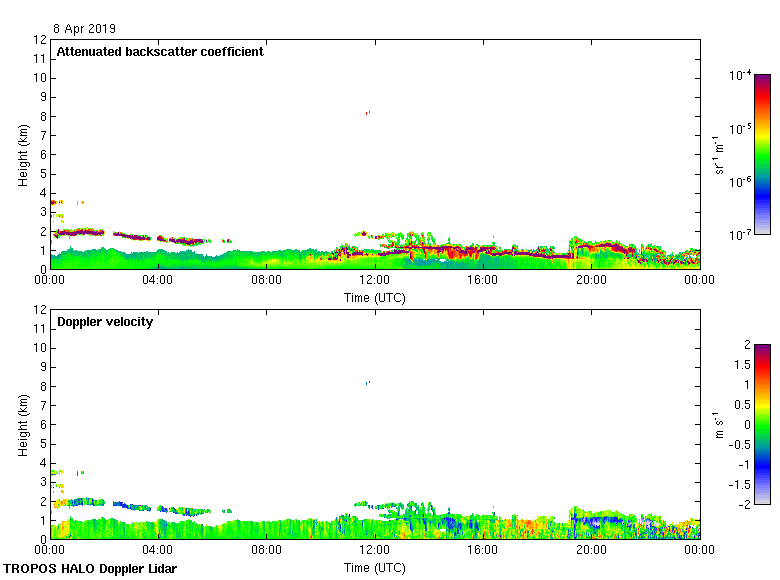The image size is (780, 580).
Task: Click the "m s⁻¹" units label beside the velocity color bar
Action: click(720, 424)
